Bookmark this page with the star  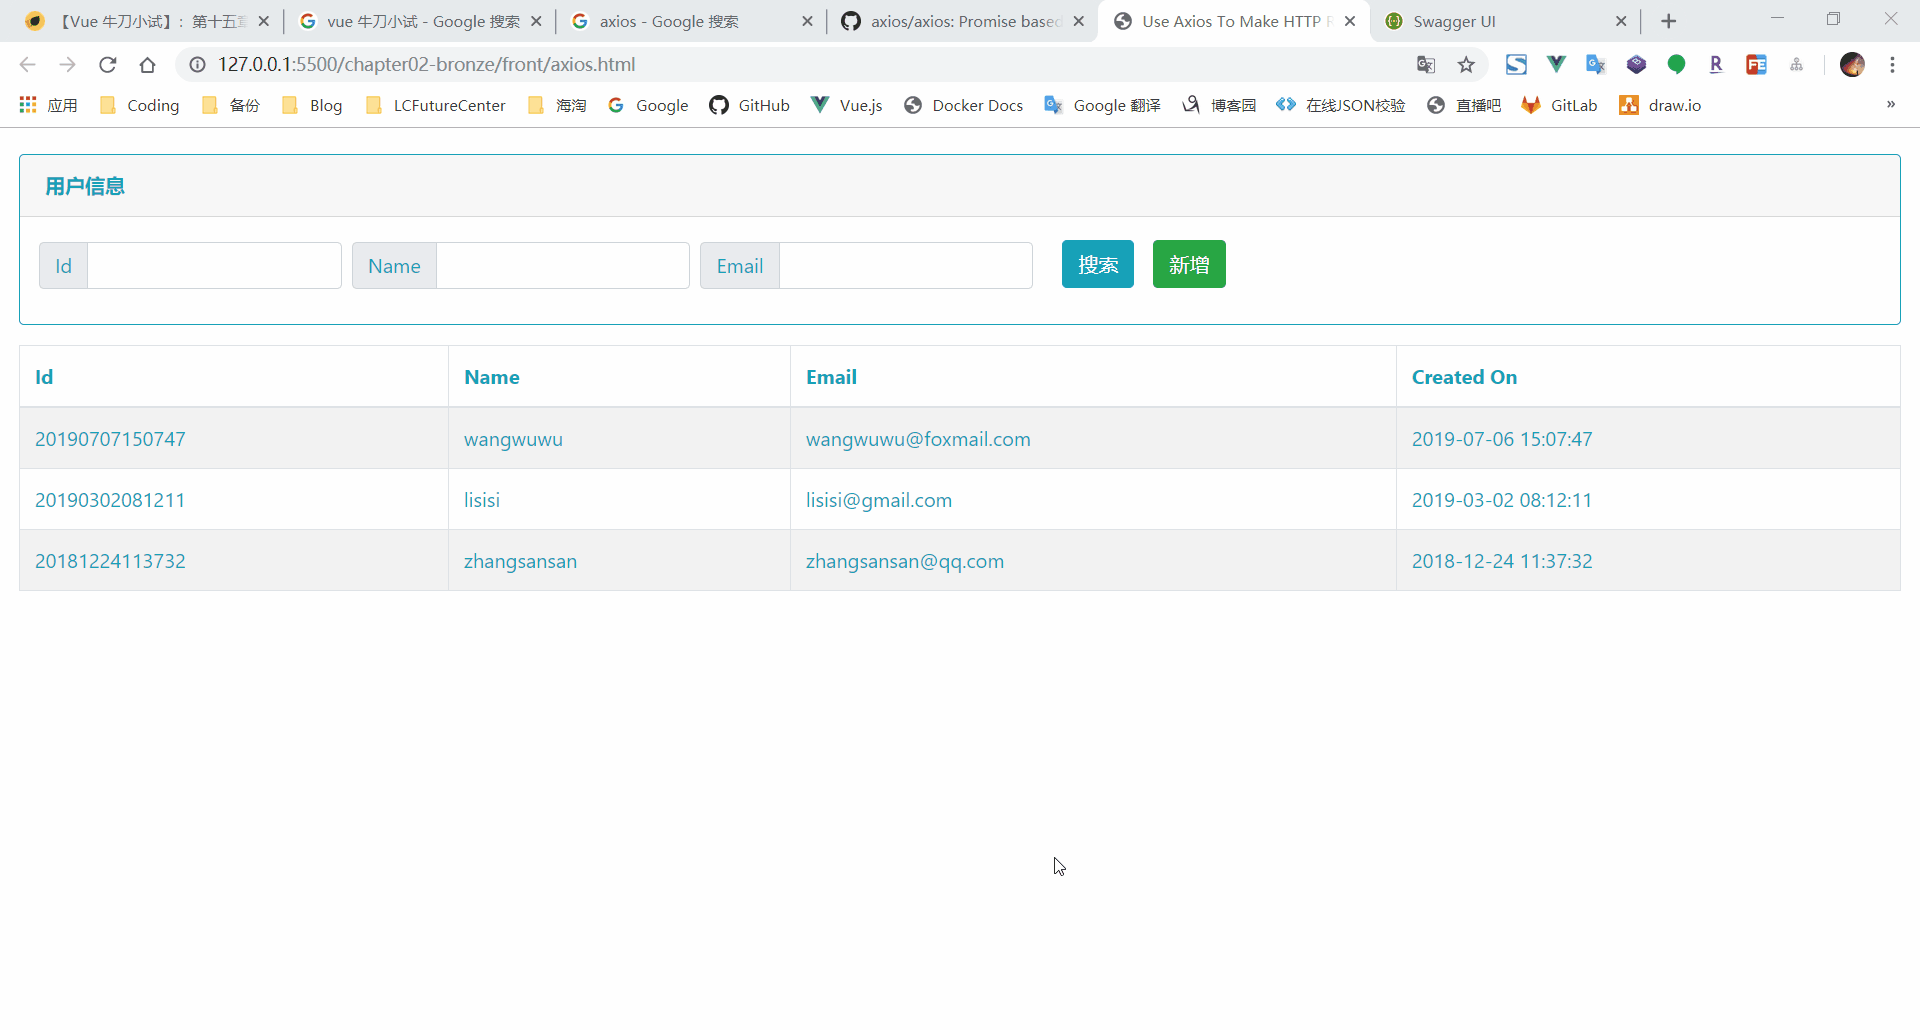[x=1466, y=65]
